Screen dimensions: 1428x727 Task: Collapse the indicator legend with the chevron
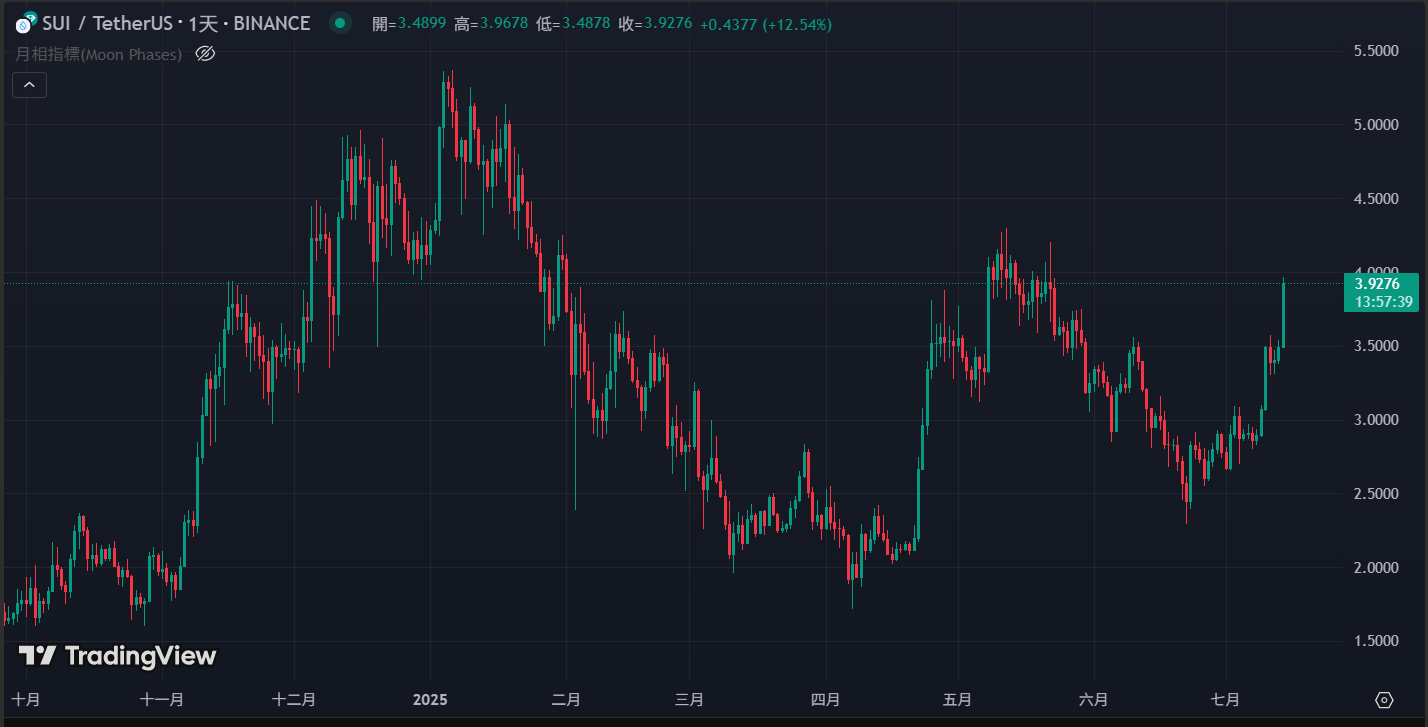(x=29, y=85)
